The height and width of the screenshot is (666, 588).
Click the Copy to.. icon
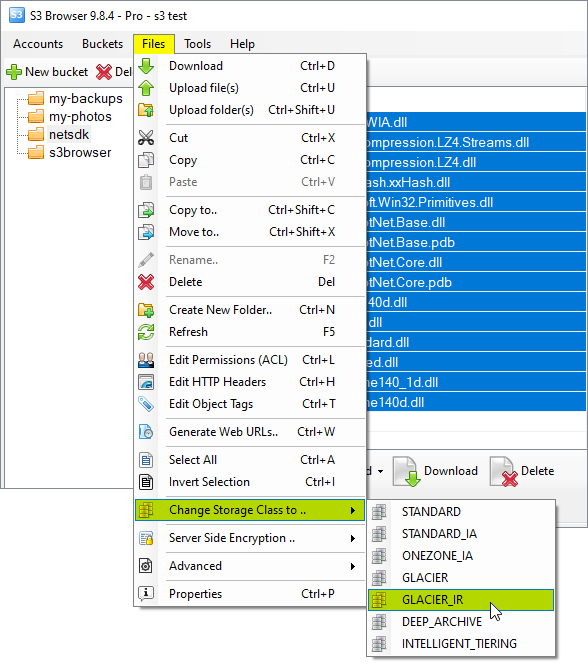[x=146, y=210]
